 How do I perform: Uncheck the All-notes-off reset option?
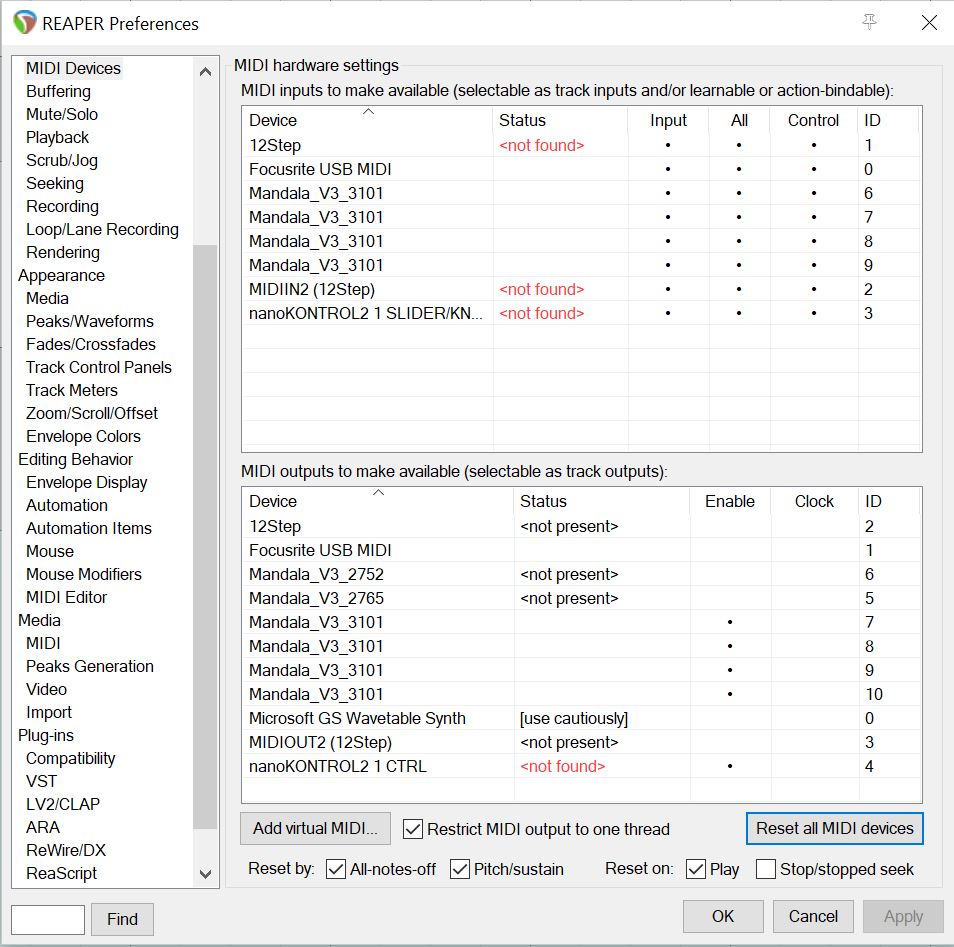tap(337, 869)
